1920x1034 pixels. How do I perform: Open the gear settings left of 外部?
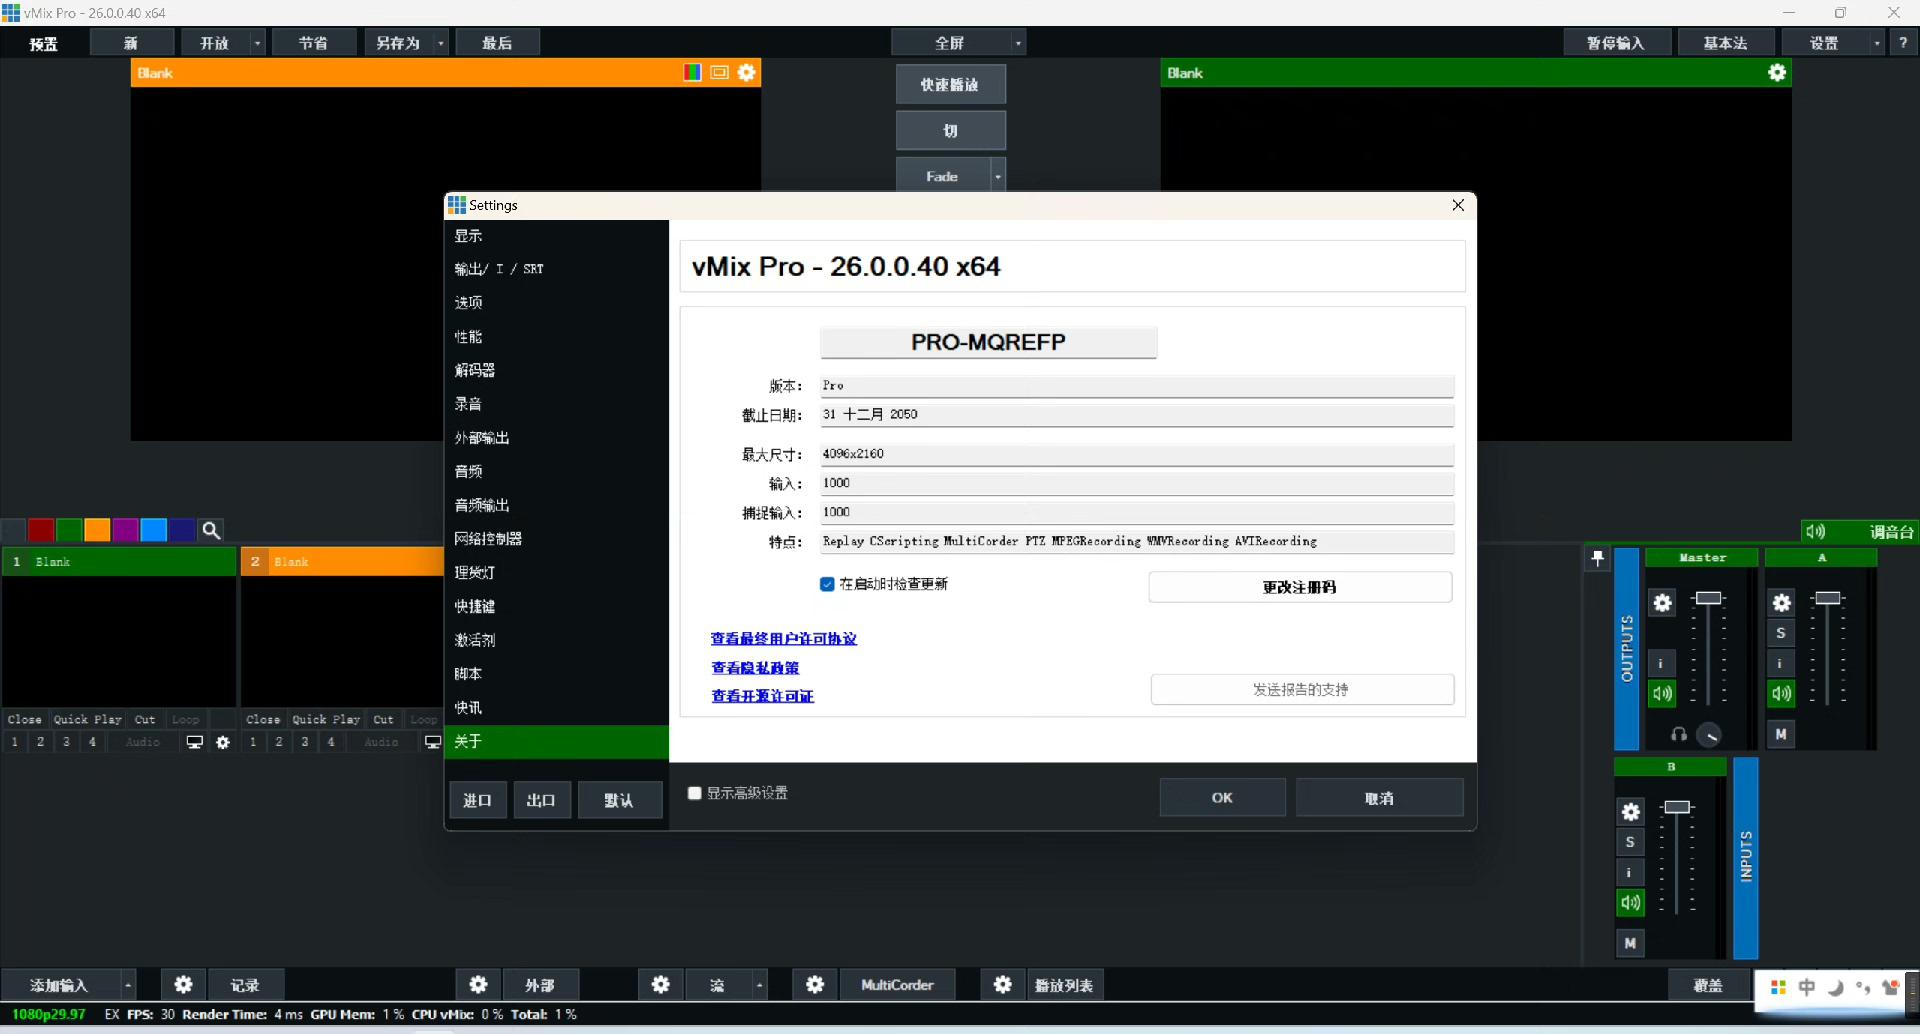[x=478, y=985]
